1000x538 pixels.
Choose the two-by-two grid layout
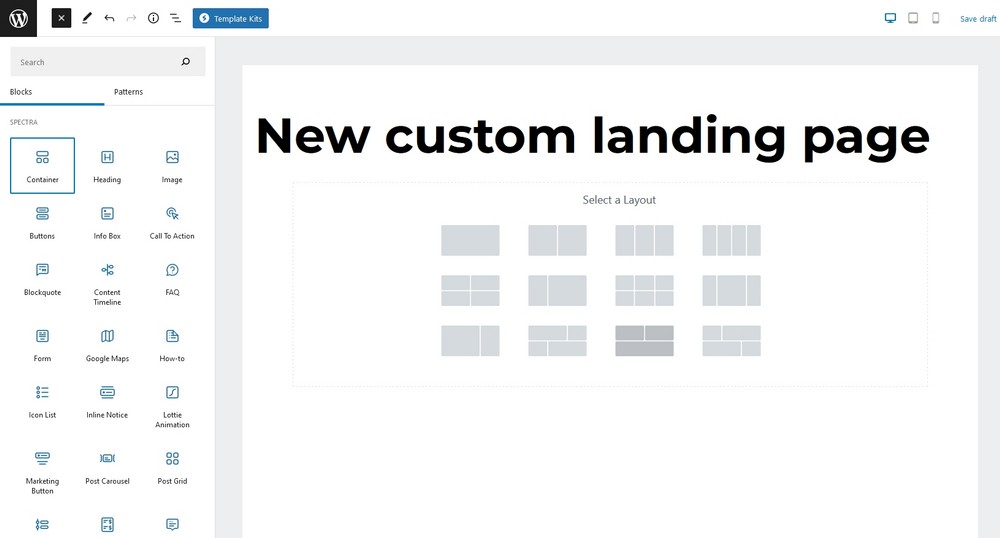click(x=470, y=291)
